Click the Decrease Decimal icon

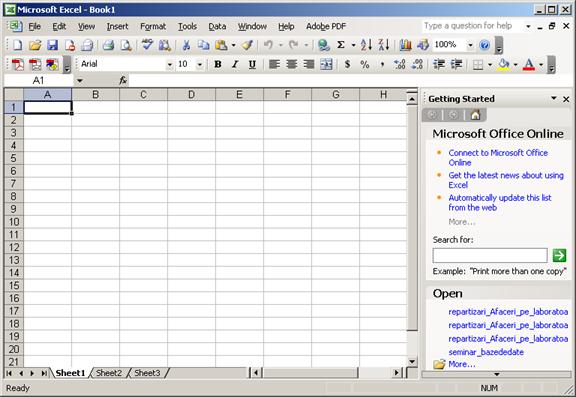coord(417,64)
